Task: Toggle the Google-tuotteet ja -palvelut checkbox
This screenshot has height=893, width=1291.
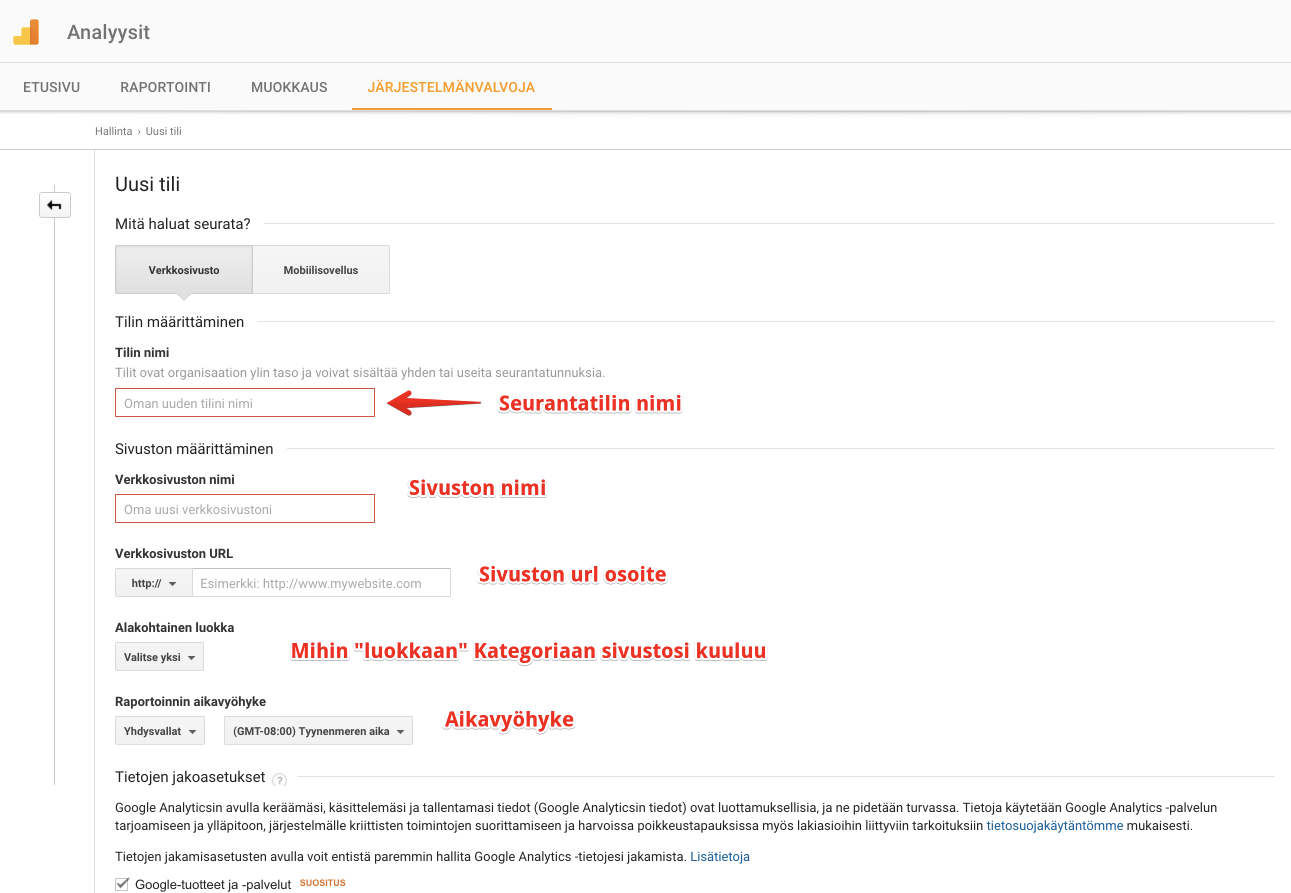Action: point(122,884)
